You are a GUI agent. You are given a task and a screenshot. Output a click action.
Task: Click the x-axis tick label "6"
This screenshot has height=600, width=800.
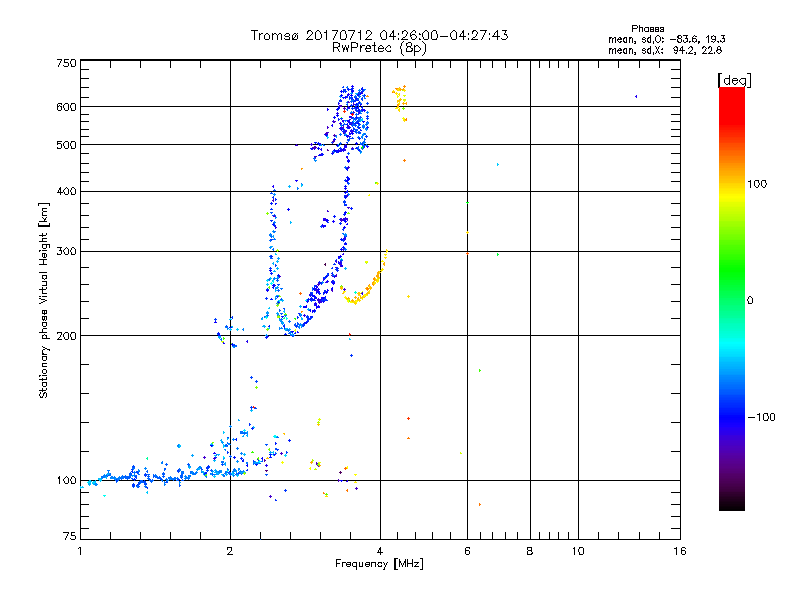(x=467, y=551)
